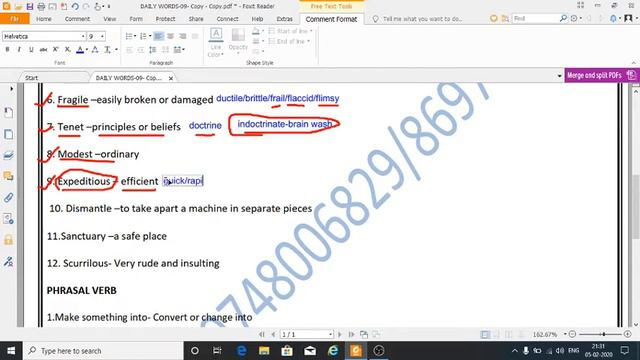Image resolution: width=640 pixels, height=360 pixels.
Task: Open the attachments paperclip panel
Action: (9, 198)
